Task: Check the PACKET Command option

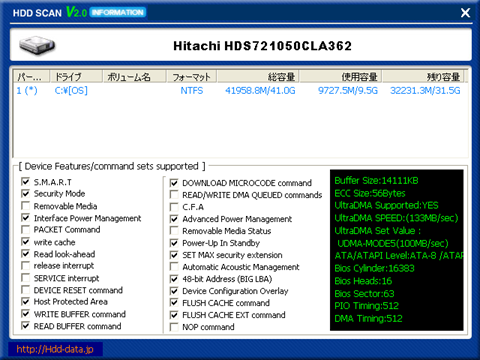Action: coord(25,230)
